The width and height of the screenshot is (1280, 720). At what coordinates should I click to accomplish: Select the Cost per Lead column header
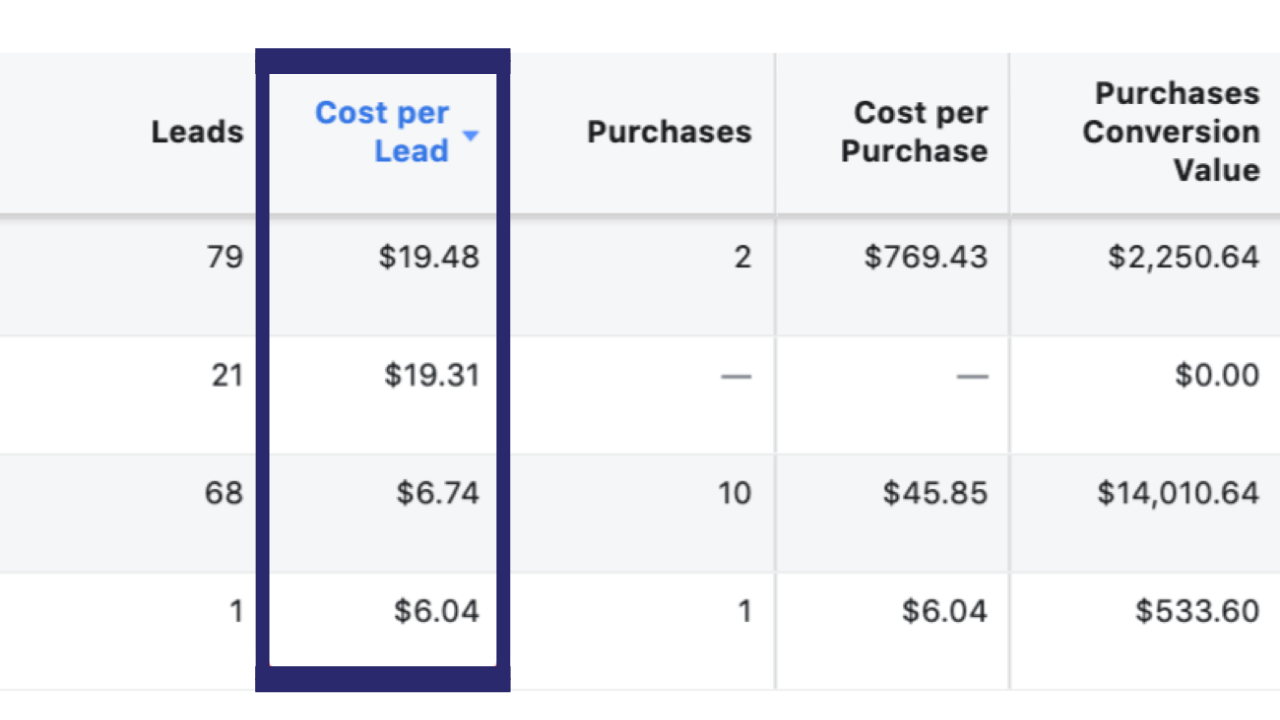pos(382,132)
